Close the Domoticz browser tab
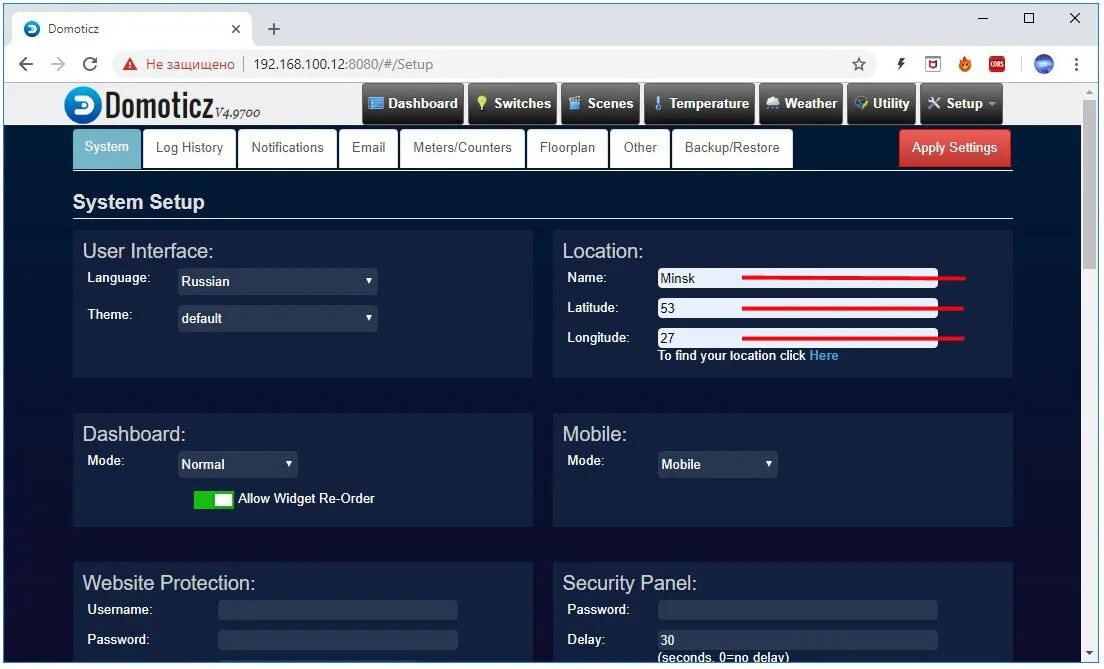The width and height of the screenshot is (1104, 669). [x=236, y=29]
